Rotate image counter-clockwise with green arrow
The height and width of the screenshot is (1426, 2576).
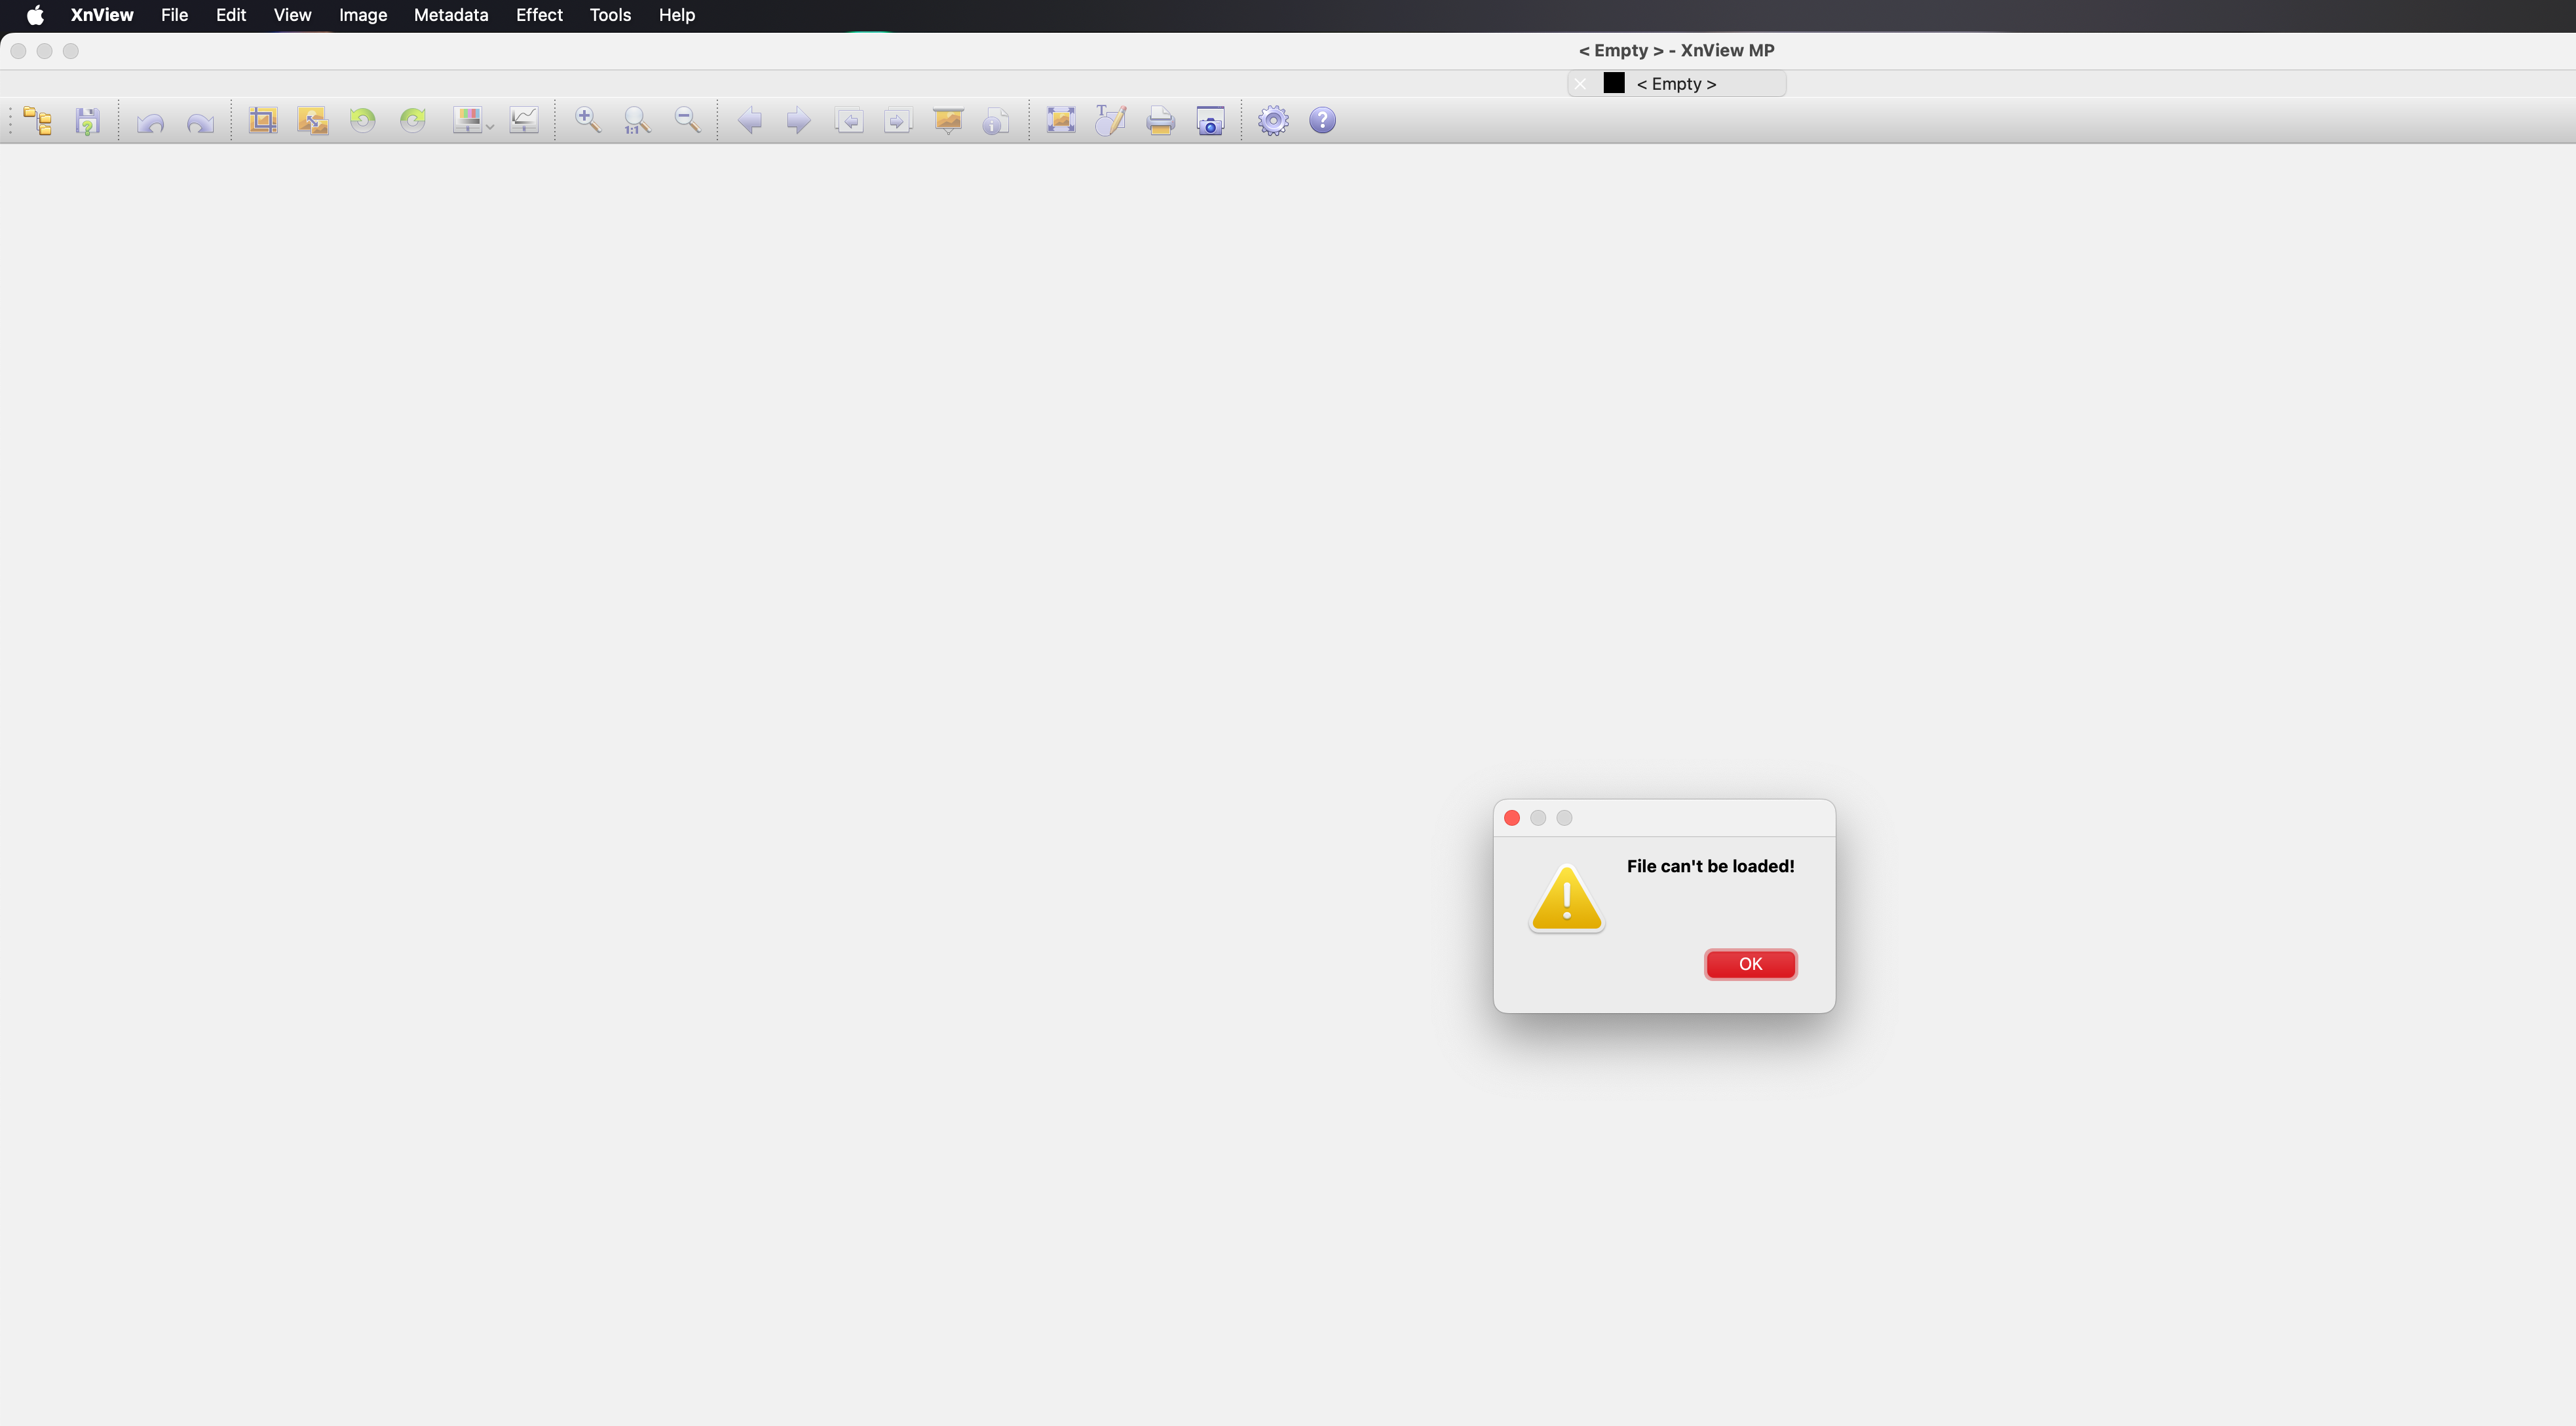pyautogui.click(x=362, y=121)
